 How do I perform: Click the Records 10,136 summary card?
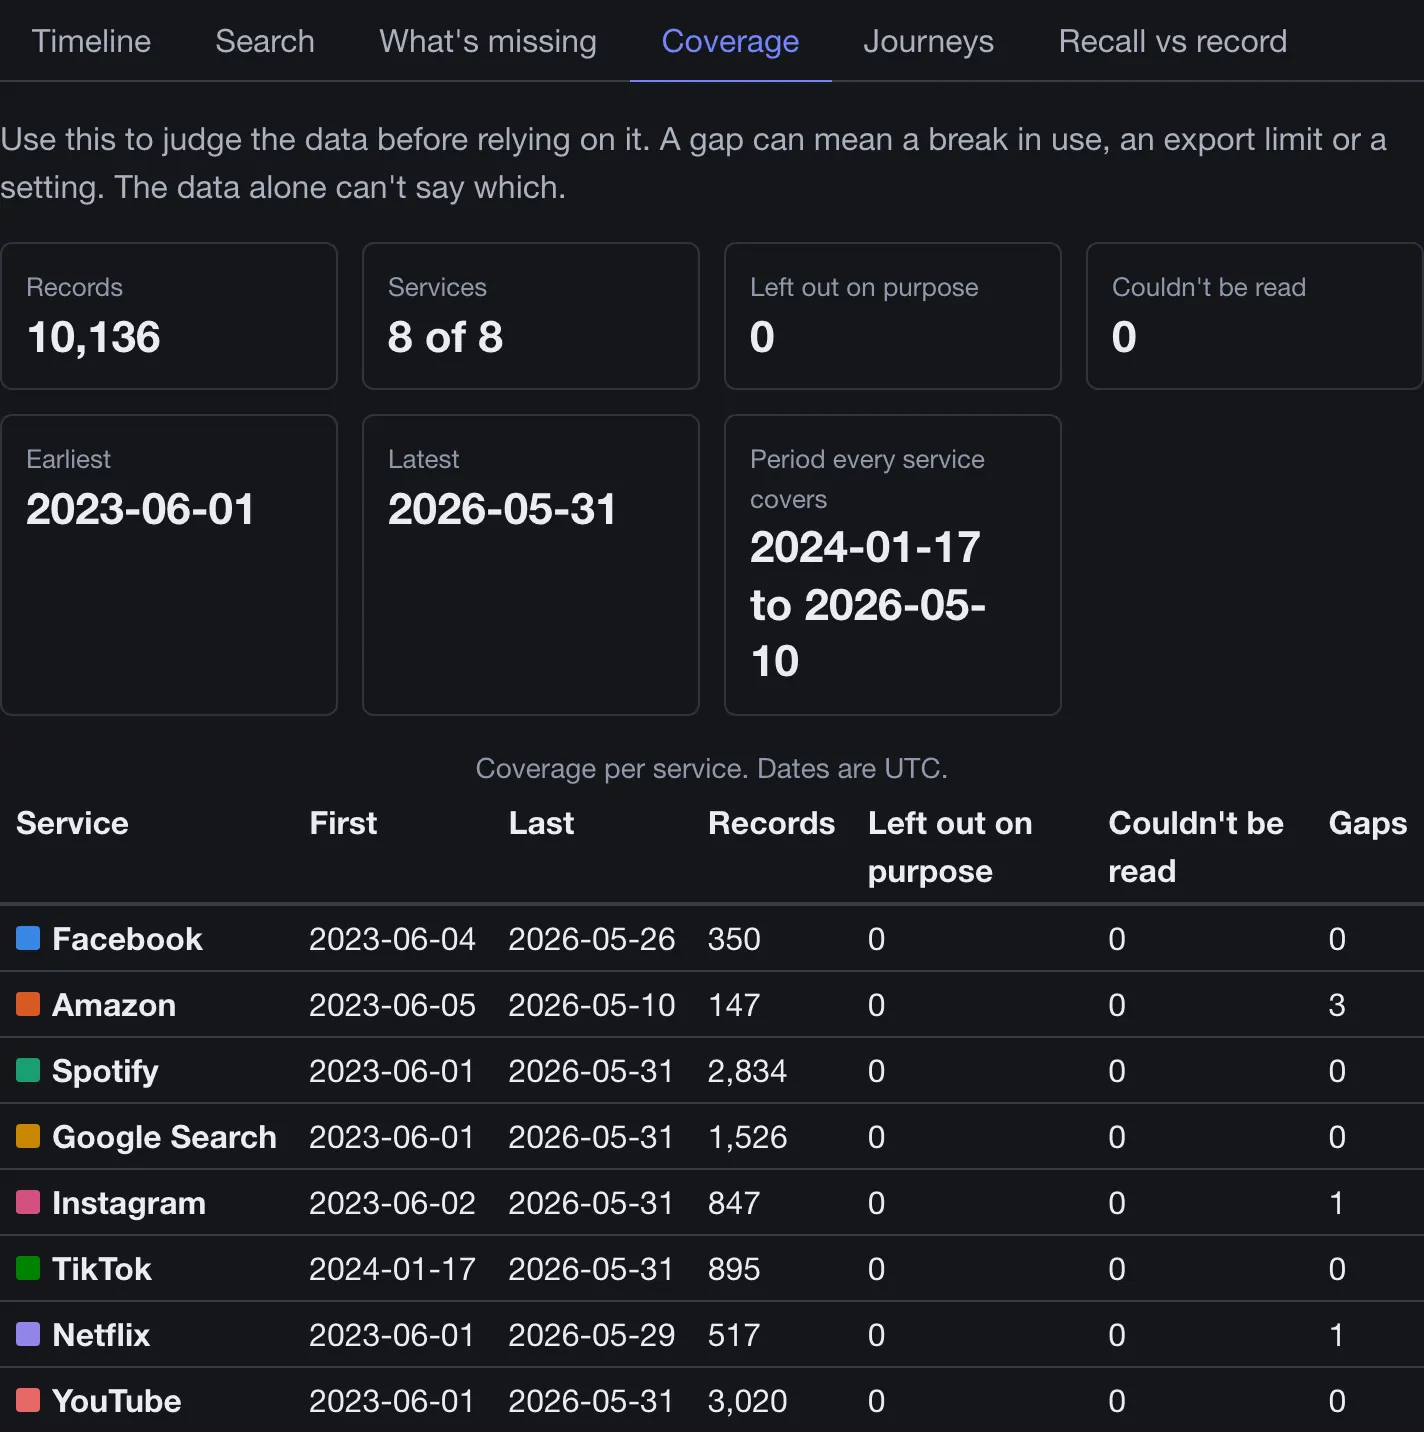(x=169, y=316)
